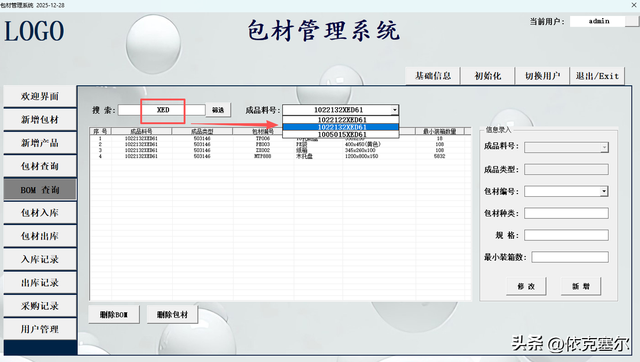Screen dimensions: 640x362
Task: Open 用户管理 page
Action: coord(40,329)
